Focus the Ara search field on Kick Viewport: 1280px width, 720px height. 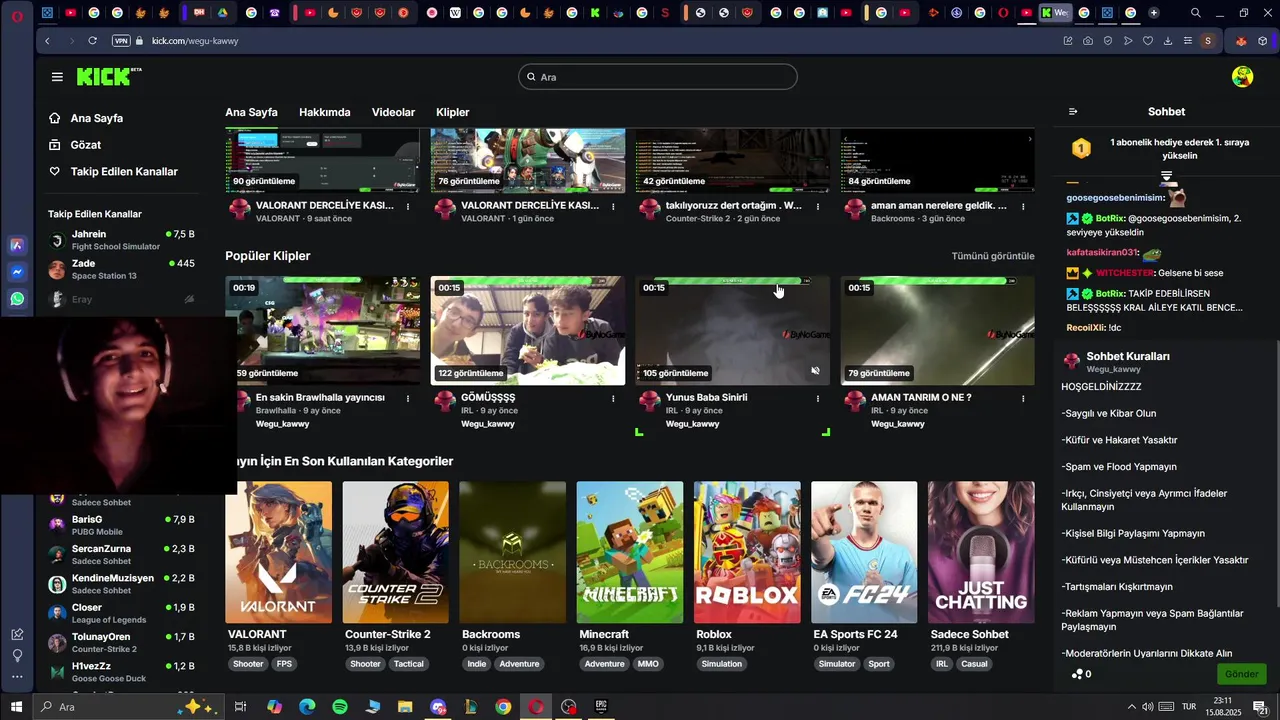tap(658, 77)
